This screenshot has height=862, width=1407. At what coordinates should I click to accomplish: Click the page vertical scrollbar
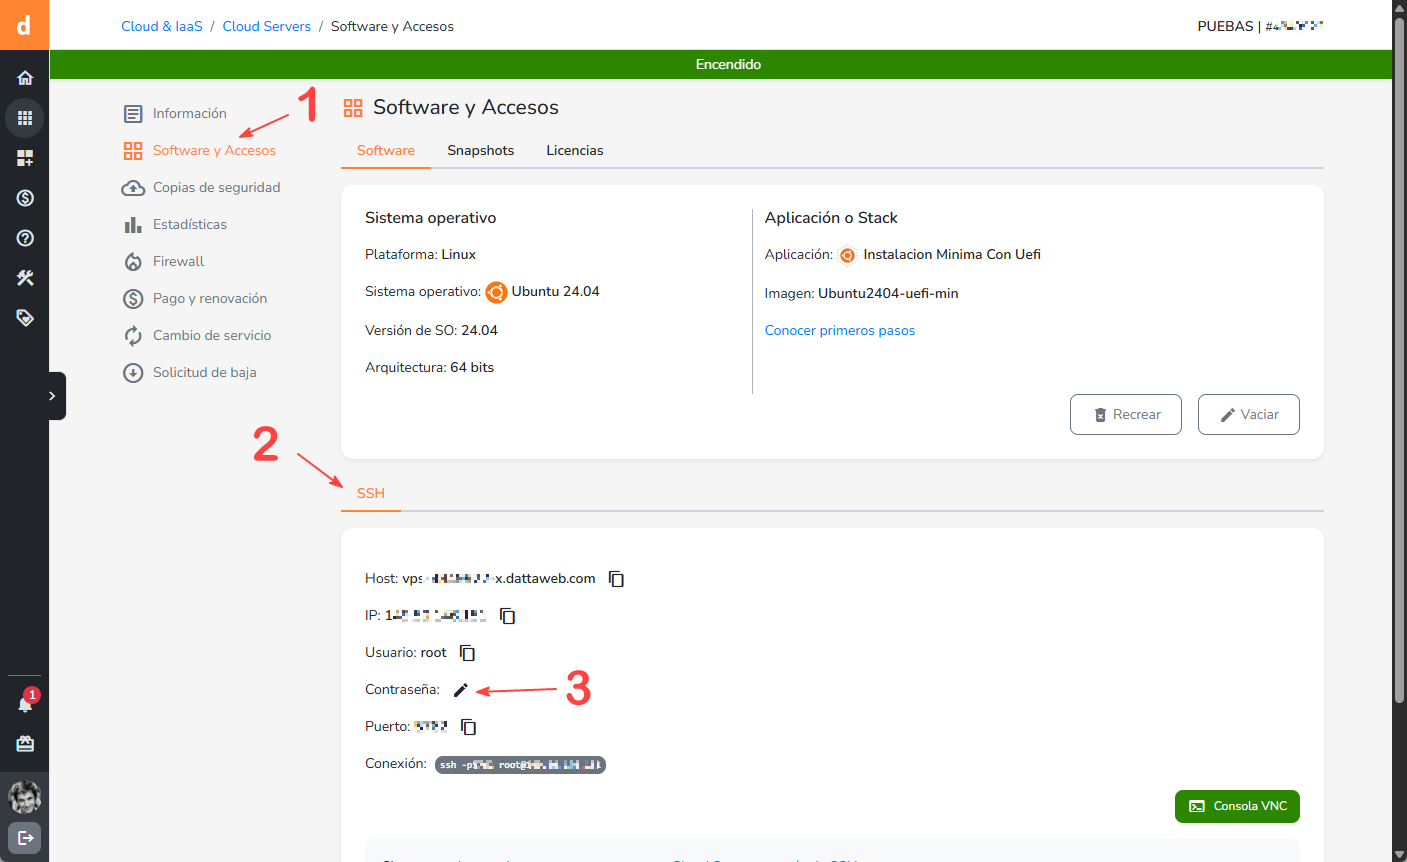click(x=1399, y=360)
